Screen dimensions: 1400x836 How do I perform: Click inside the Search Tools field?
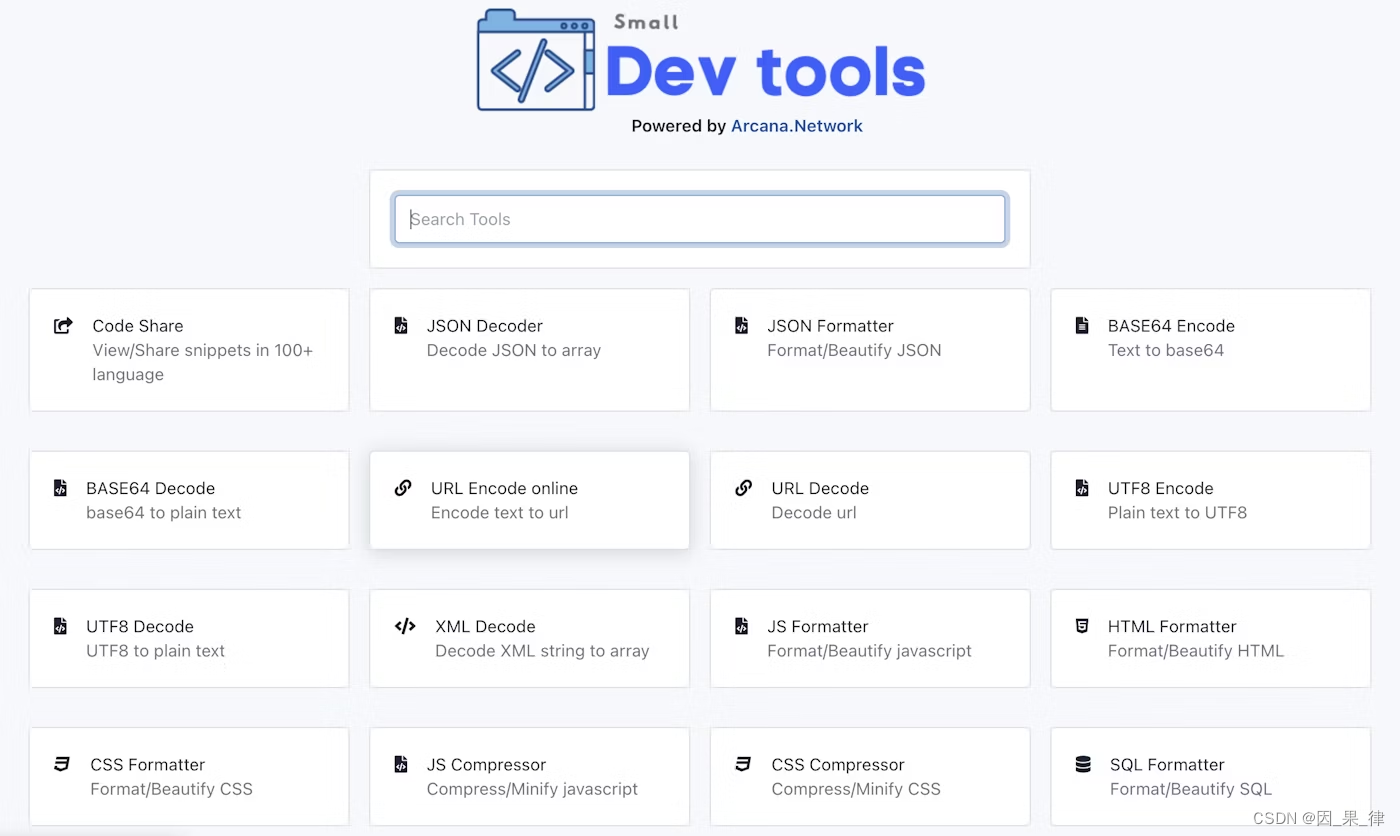(699, 219)
